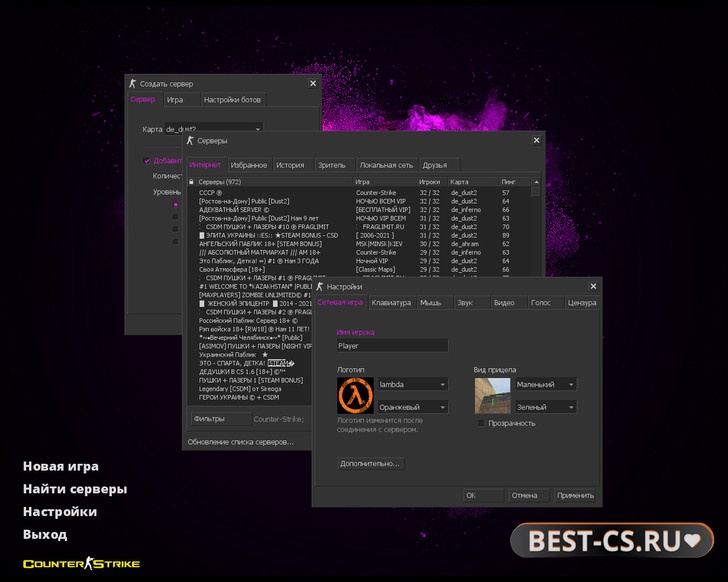Open Интернет tab in Серверы
This screenshot has width=728, height=582.
[x=205, y=165]
